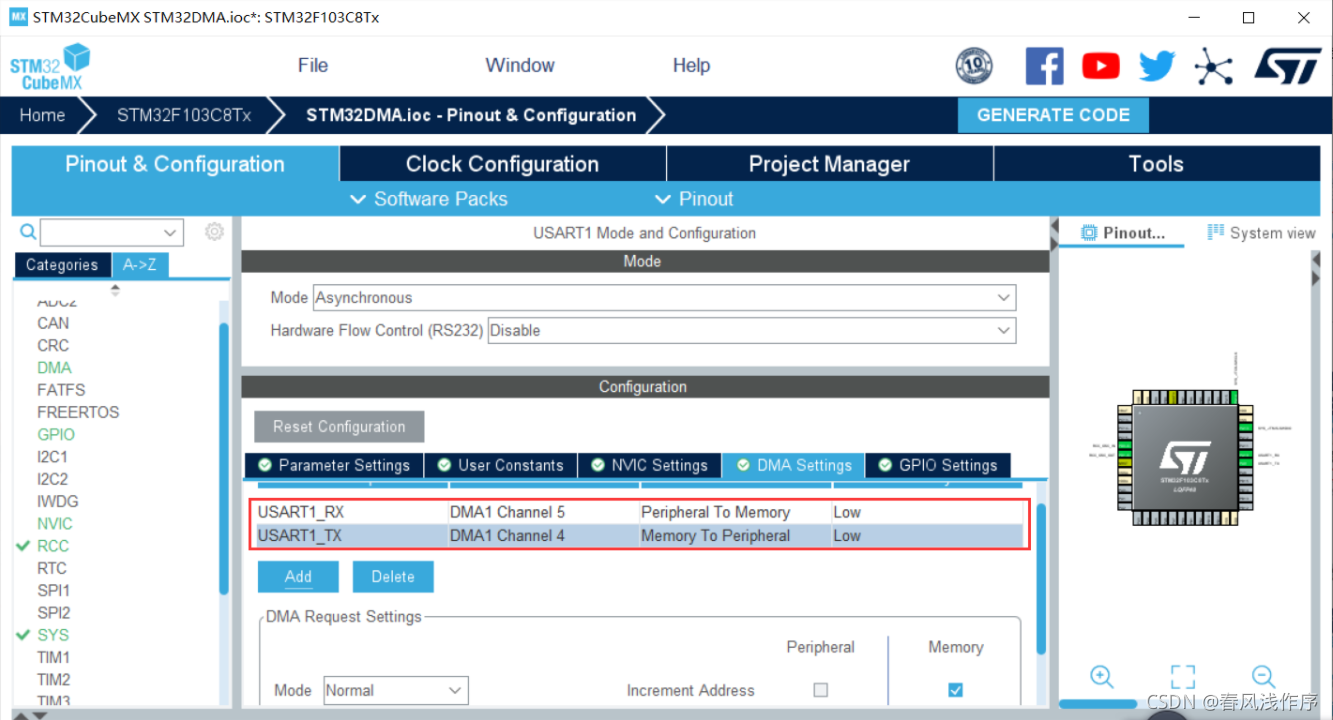Click the Add DMA request button
The height and width of the screenshot is (720, 1333).
tap(298, 577)
